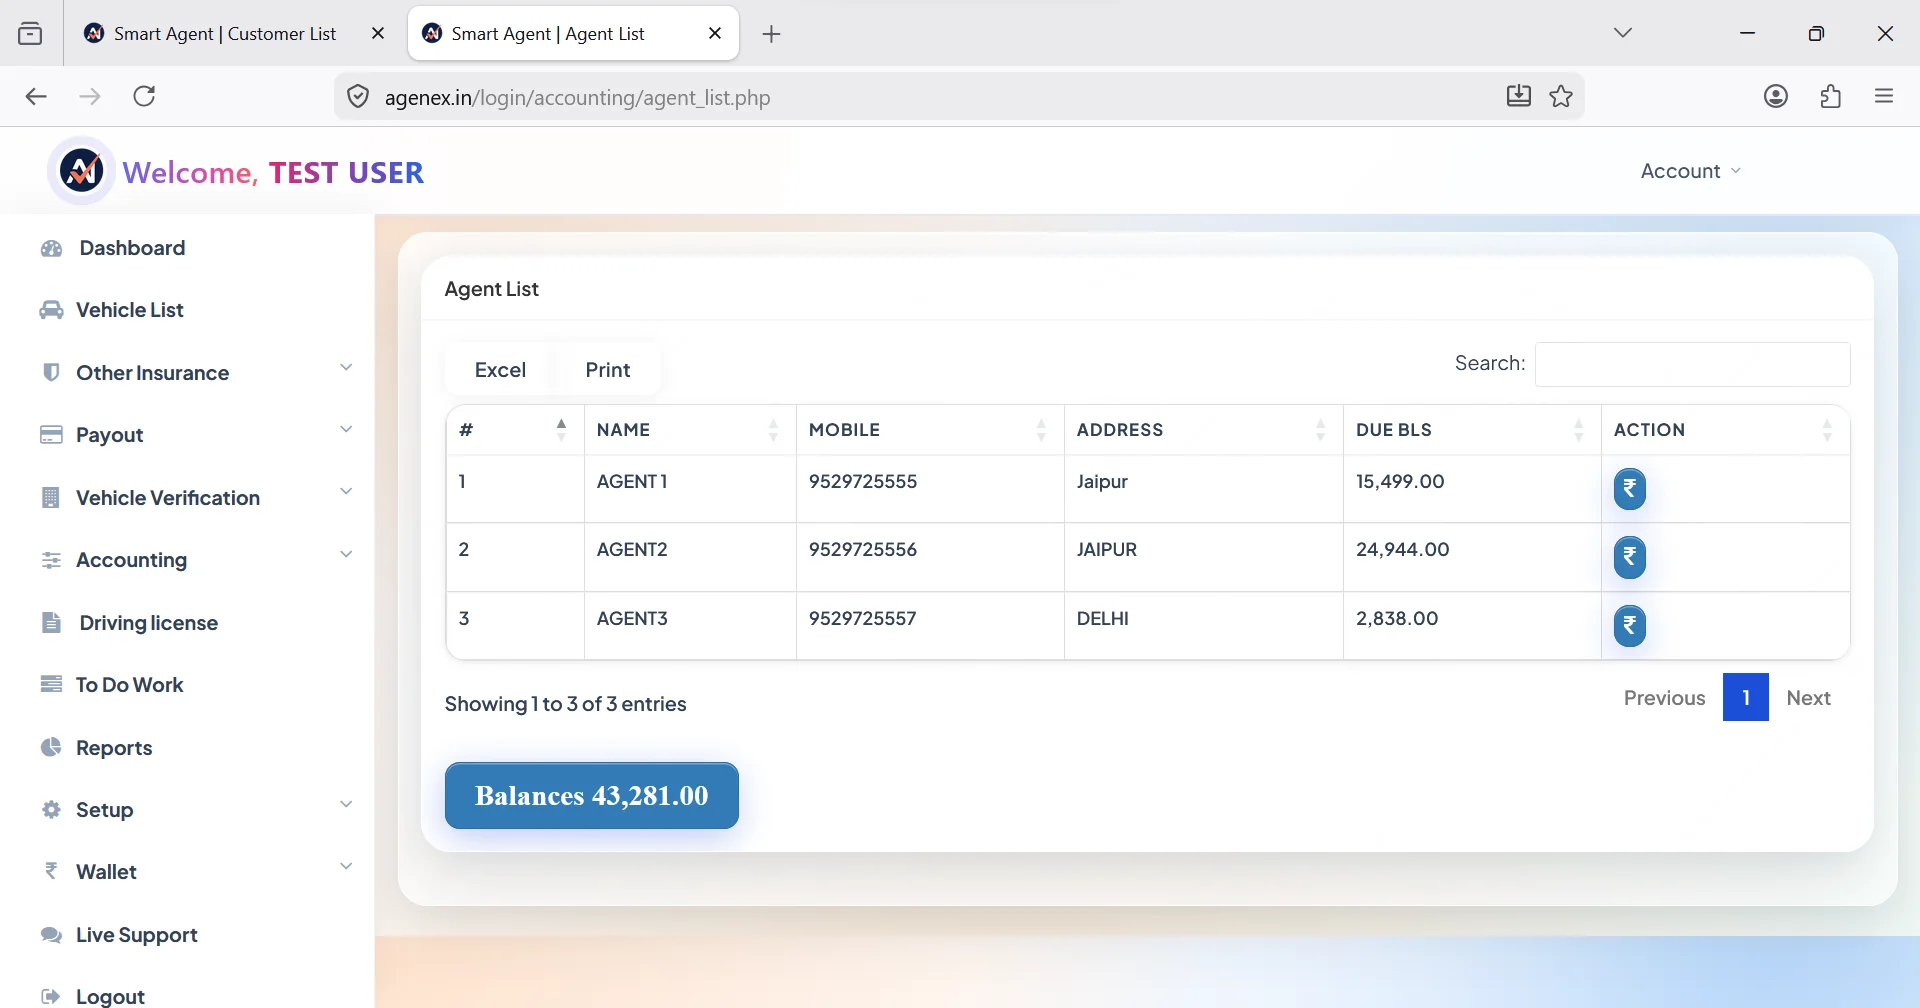
Task: Sort table by the # column
Action: click(515, 430)
